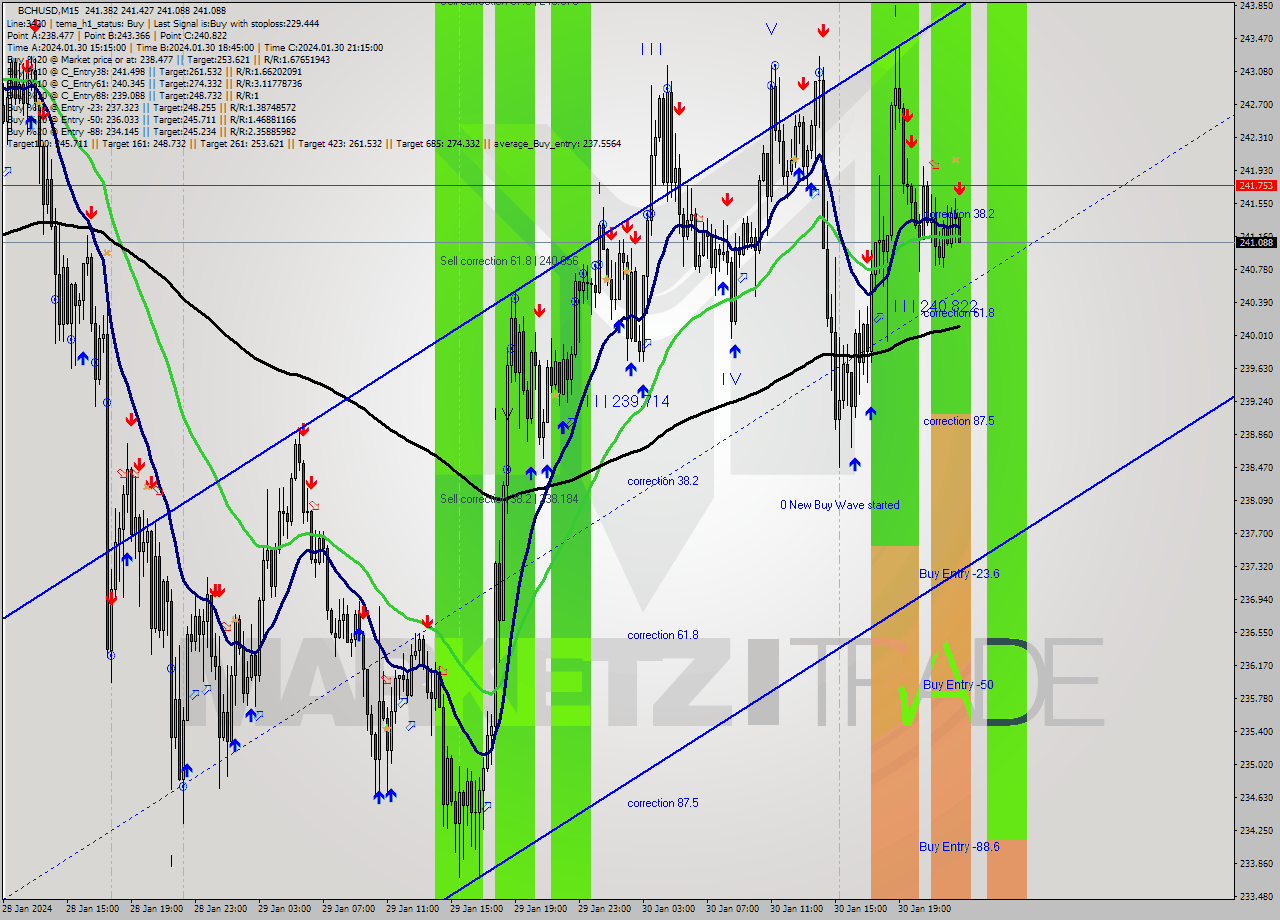Viewport: 1280px width, 920px height.
Task: Click the '29 Jan 03:00' time label
Action: tap(285, 910)
